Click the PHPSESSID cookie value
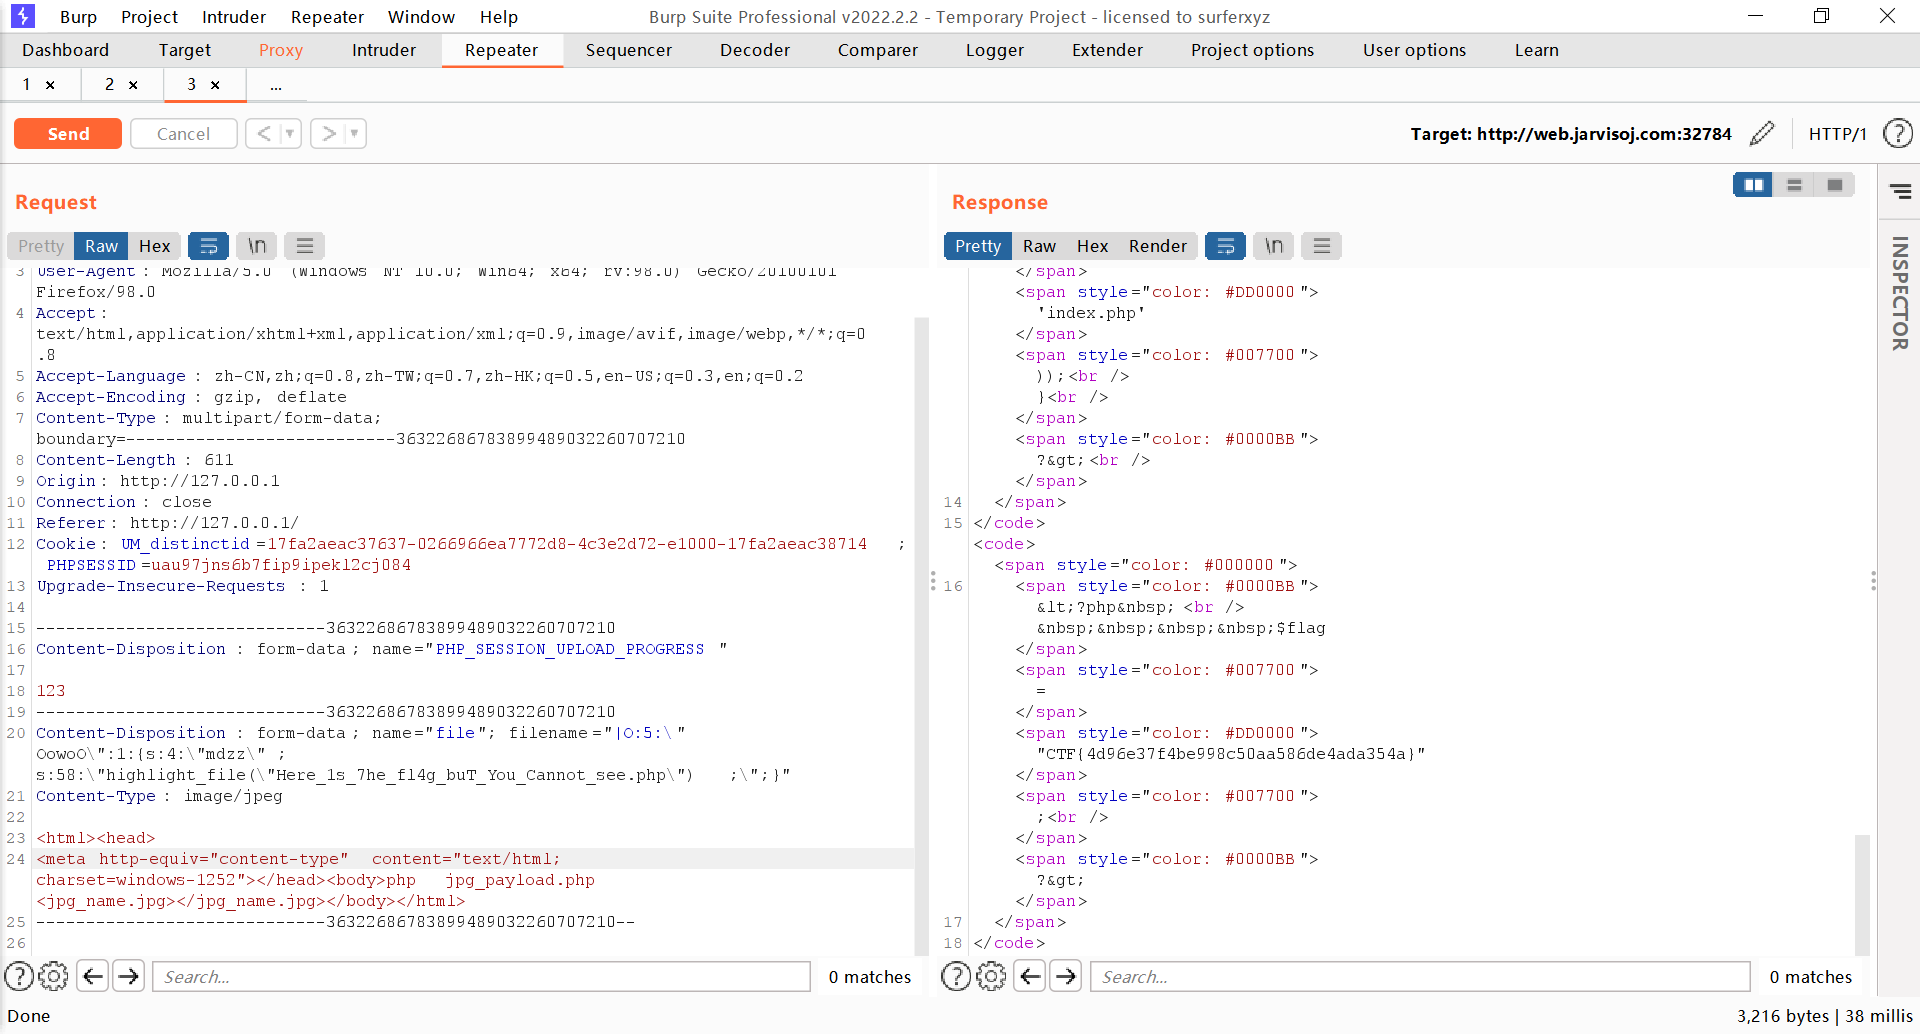1920x1034 pixels. click(281, 565)
